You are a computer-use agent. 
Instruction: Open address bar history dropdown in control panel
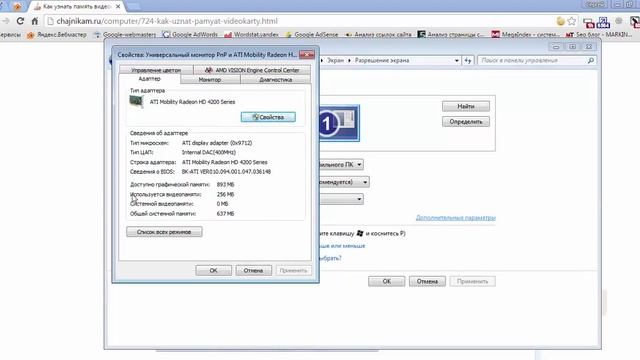(x=456, y=60)
